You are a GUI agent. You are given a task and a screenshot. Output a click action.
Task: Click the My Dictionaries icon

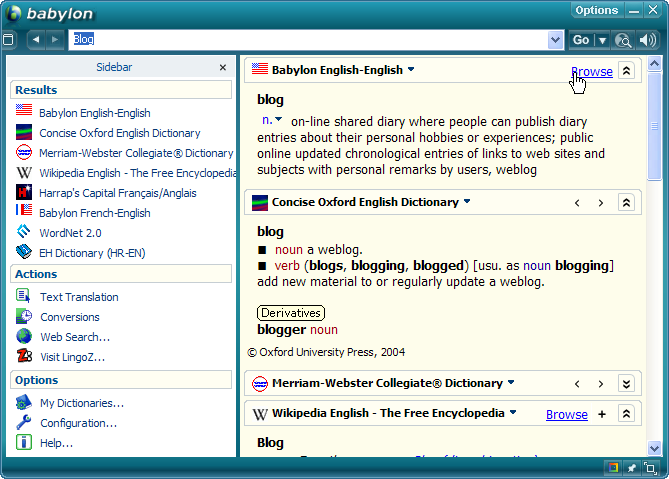(x=24, y=402)
